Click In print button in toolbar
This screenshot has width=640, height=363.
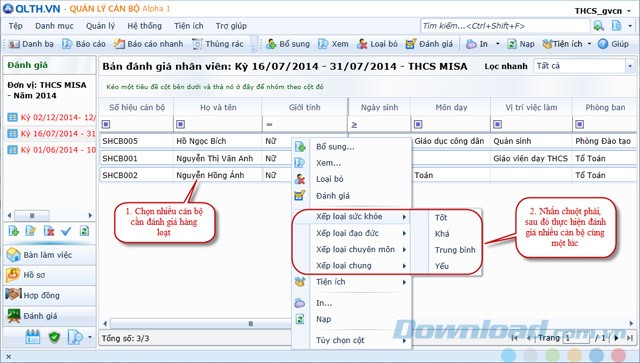coord(477,44)
